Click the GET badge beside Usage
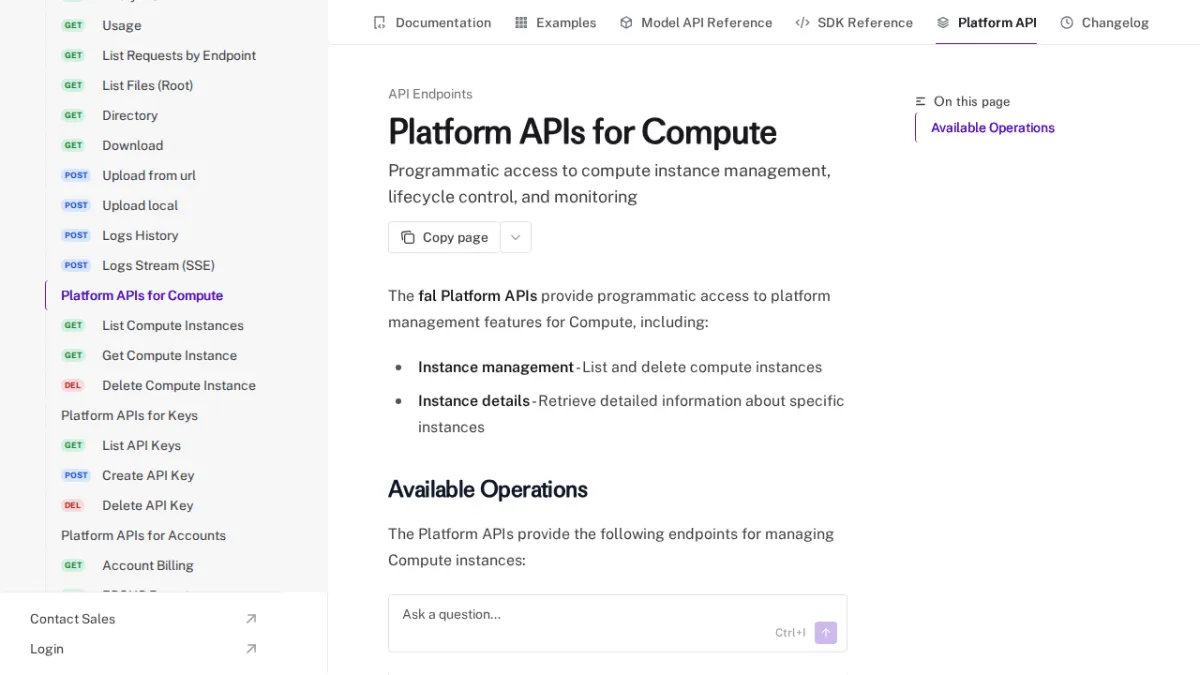Image resolution: width=1200 pixels, height=675 pixels. (74, 25)
